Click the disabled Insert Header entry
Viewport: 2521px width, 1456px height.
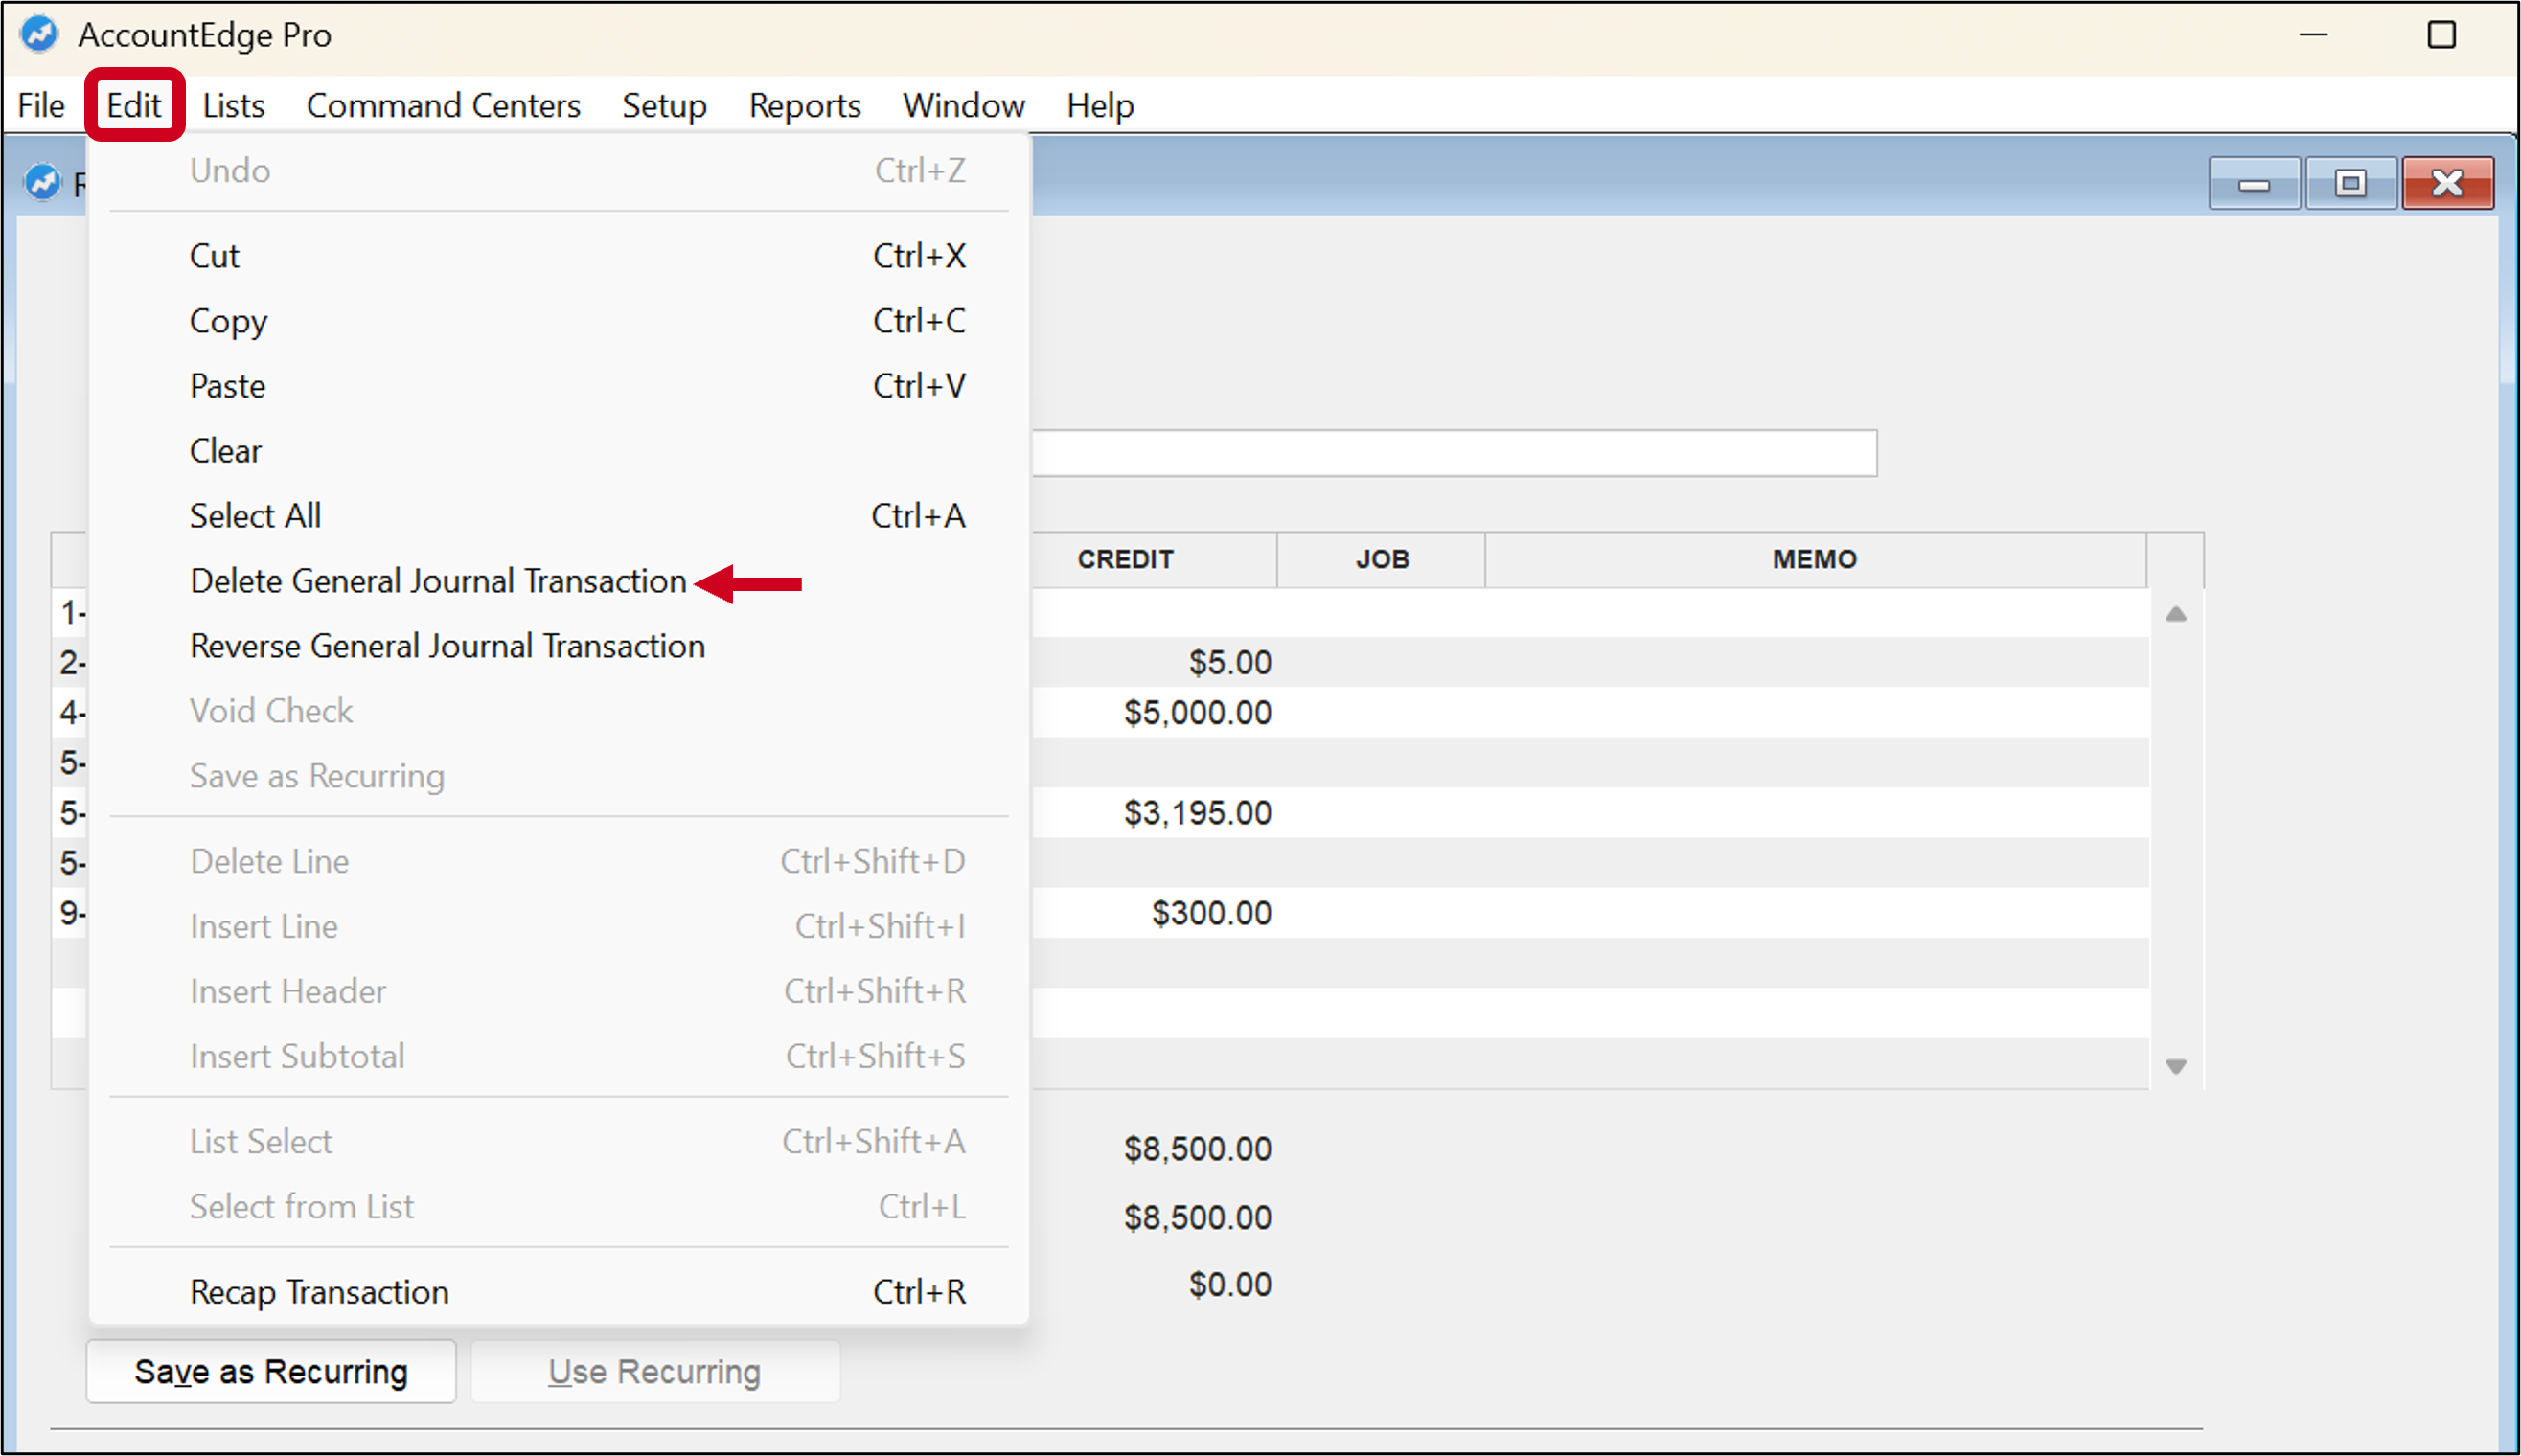558,991
